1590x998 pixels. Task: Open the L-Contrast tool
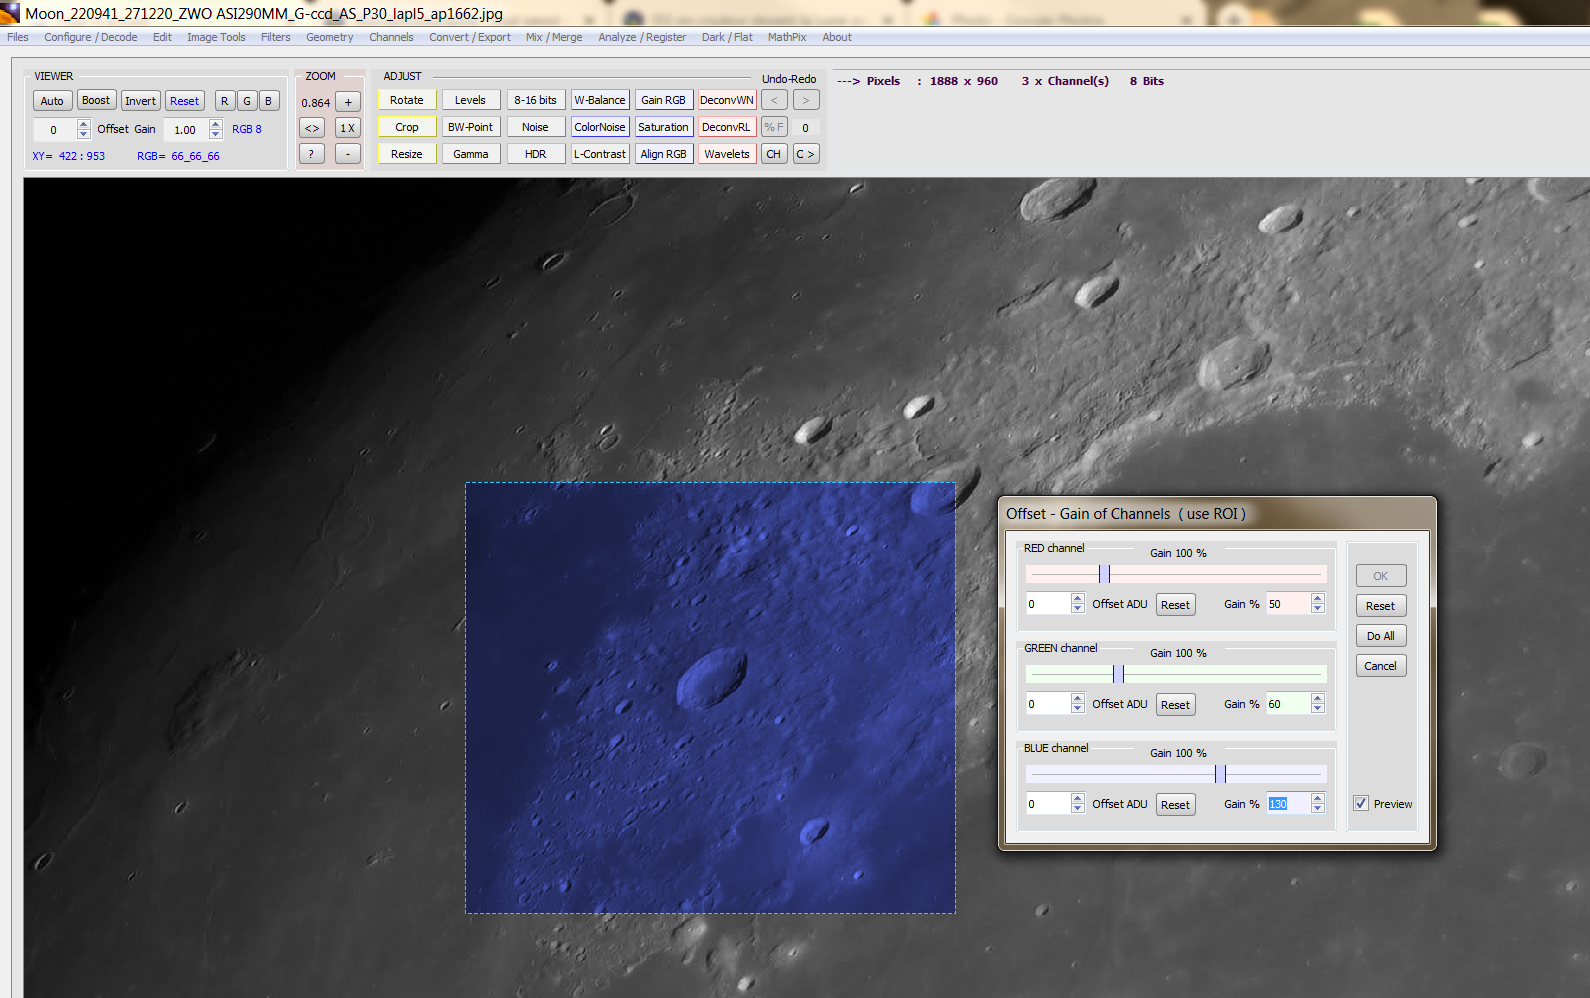(x=600, y=154)
